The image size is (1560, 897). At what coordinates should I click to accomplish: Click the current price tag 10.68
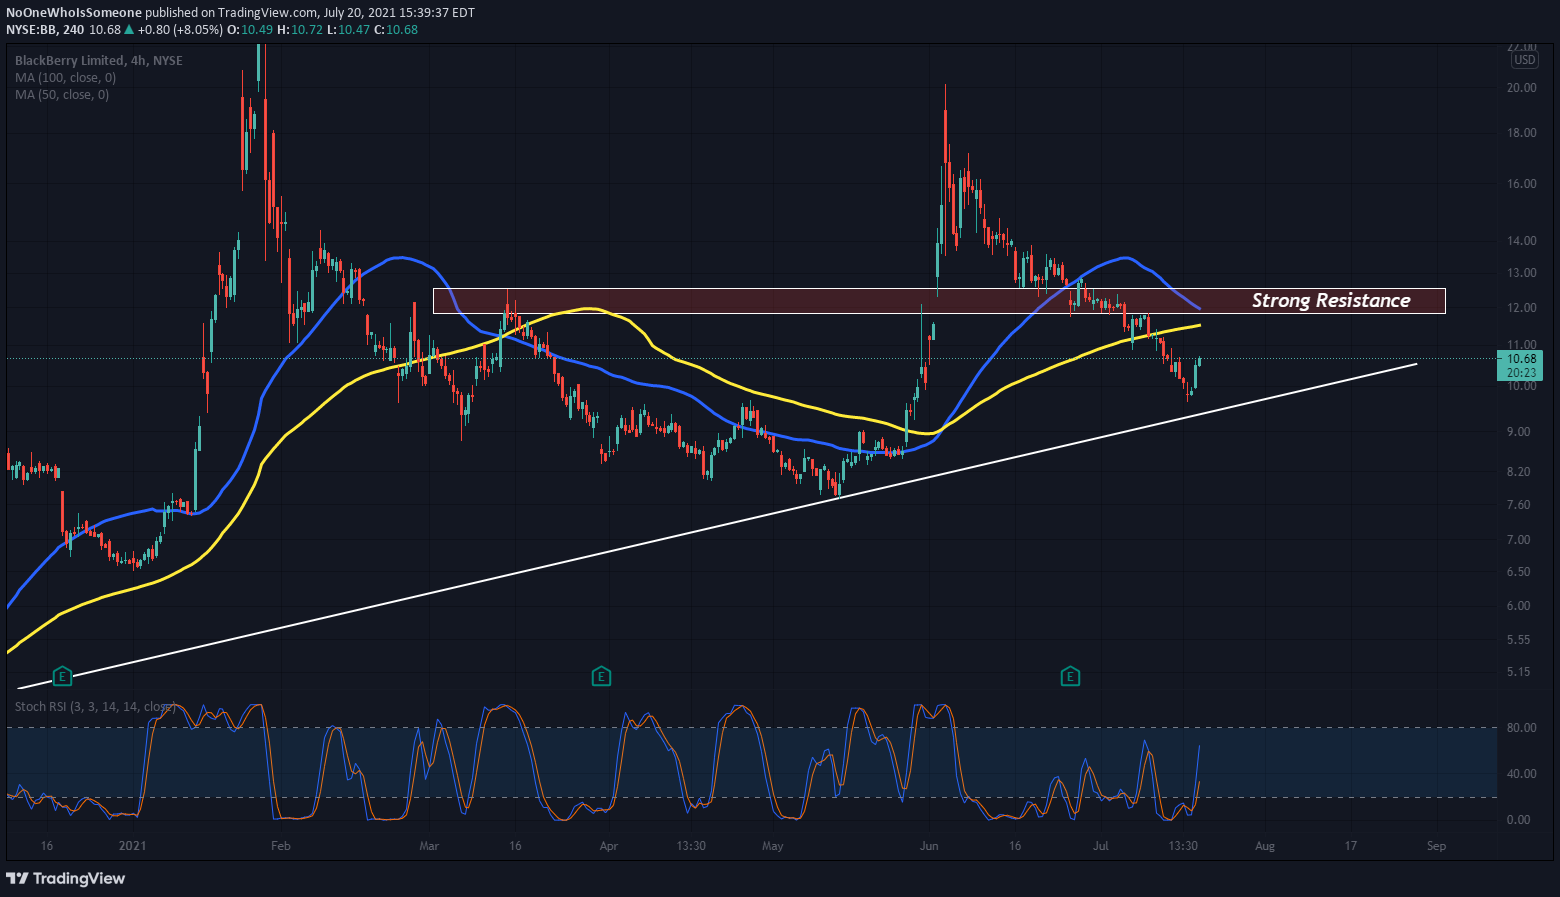point(1521,358)
